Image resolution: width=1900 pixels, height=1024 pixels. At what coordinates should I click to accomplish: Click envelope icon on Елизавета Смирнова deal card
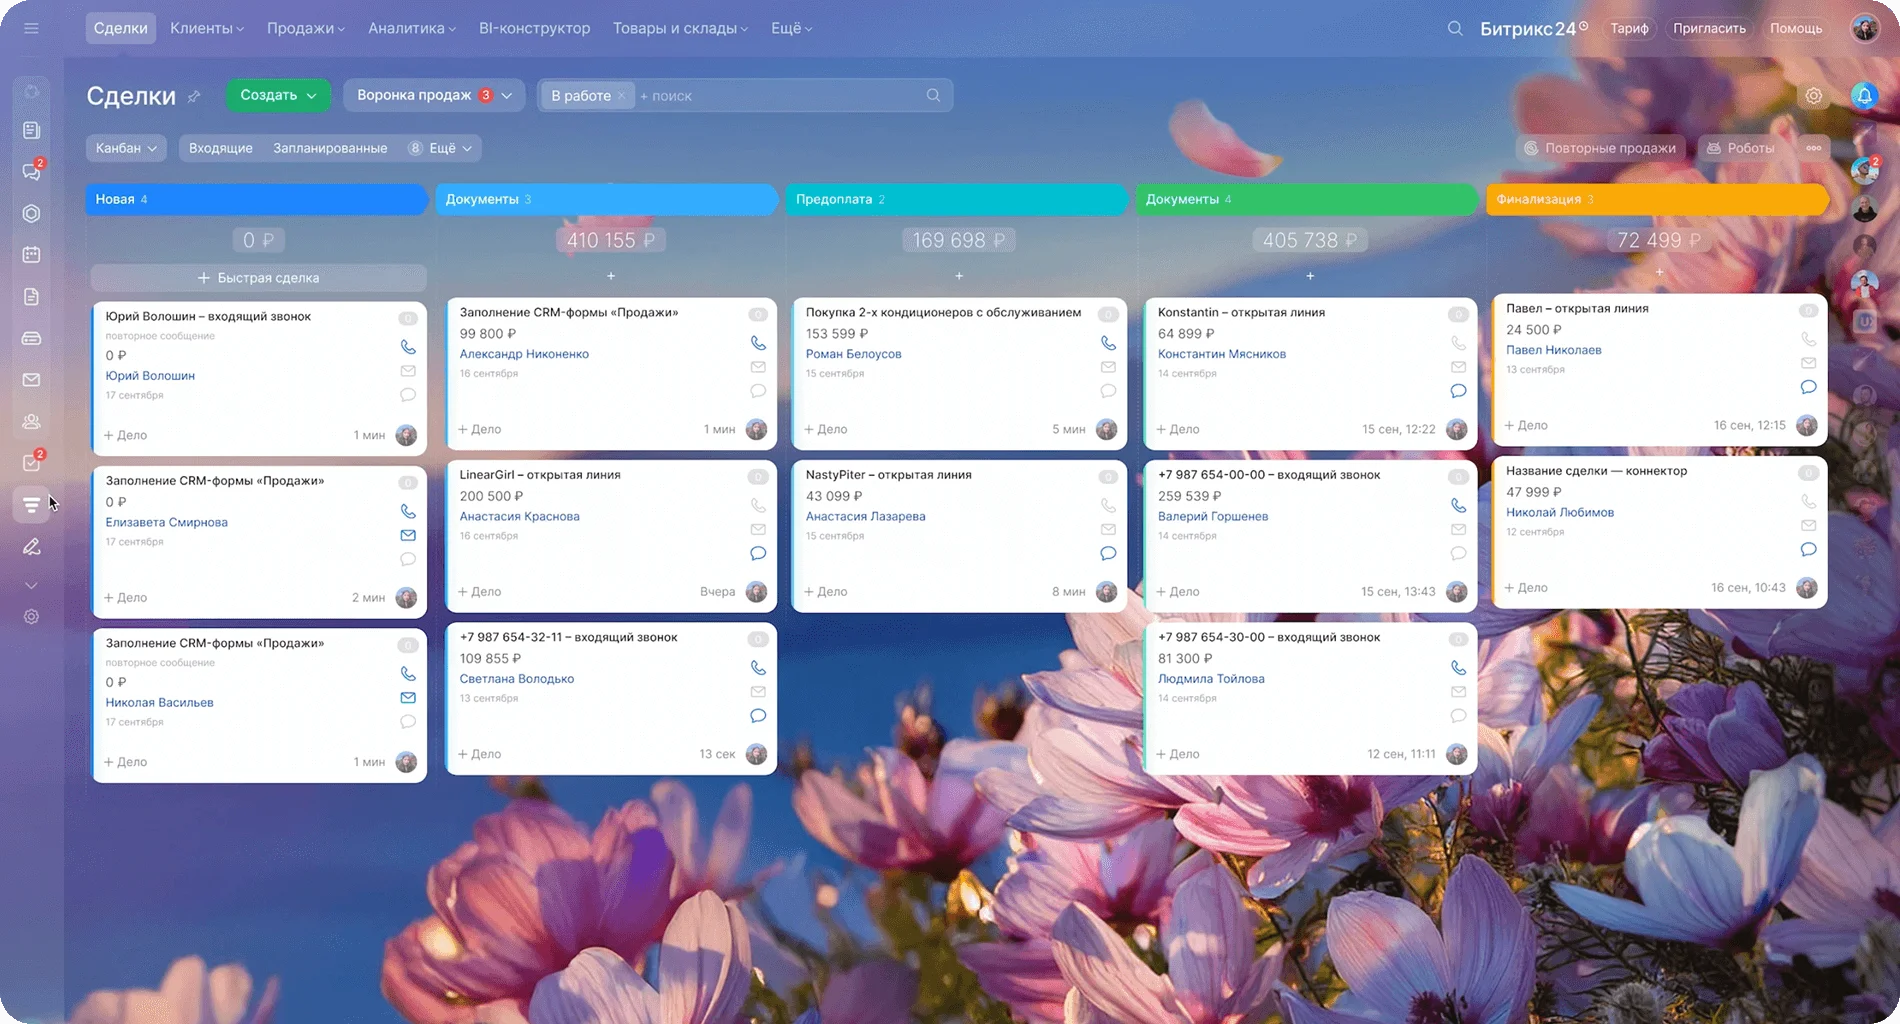coord(408,535)
